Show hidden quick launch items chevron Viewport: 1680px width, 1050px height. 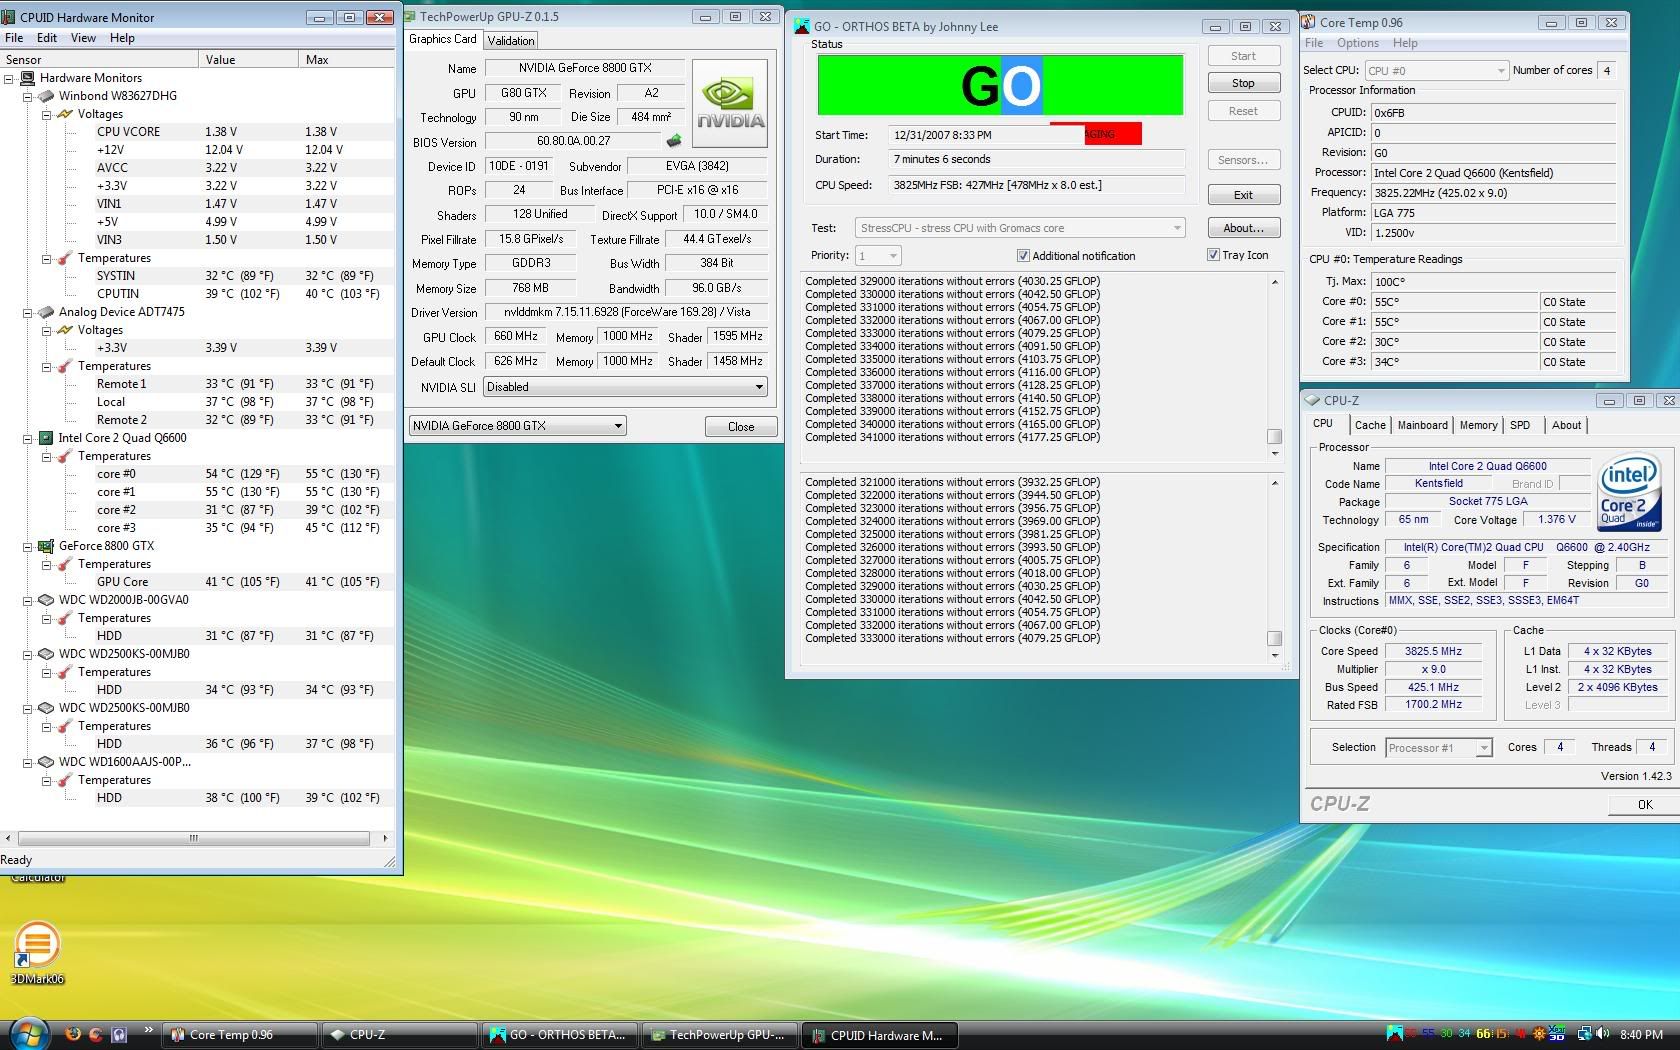148,1030
